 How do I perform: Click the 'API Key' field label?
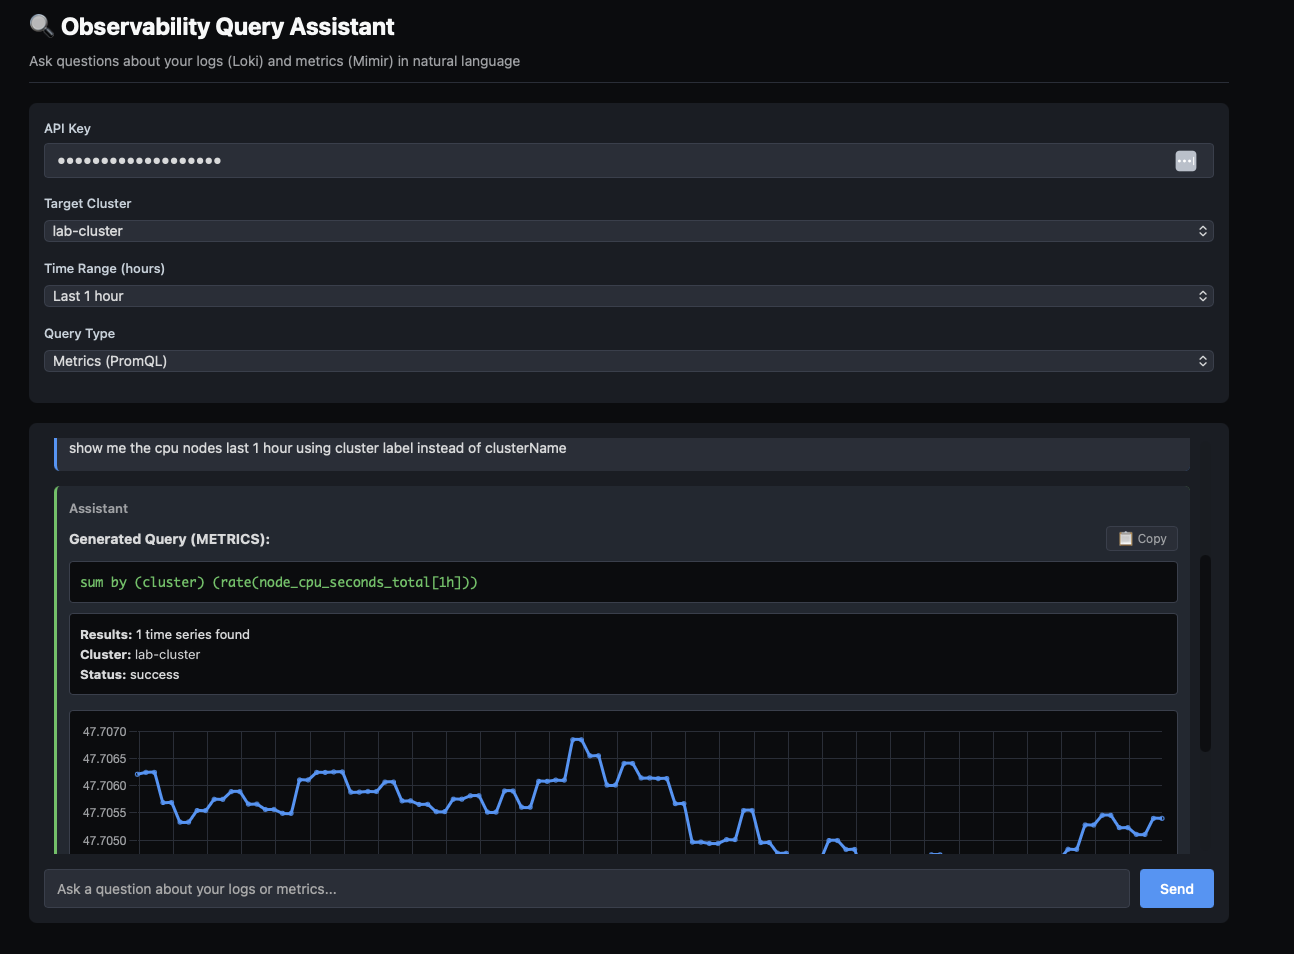point(67,128)
